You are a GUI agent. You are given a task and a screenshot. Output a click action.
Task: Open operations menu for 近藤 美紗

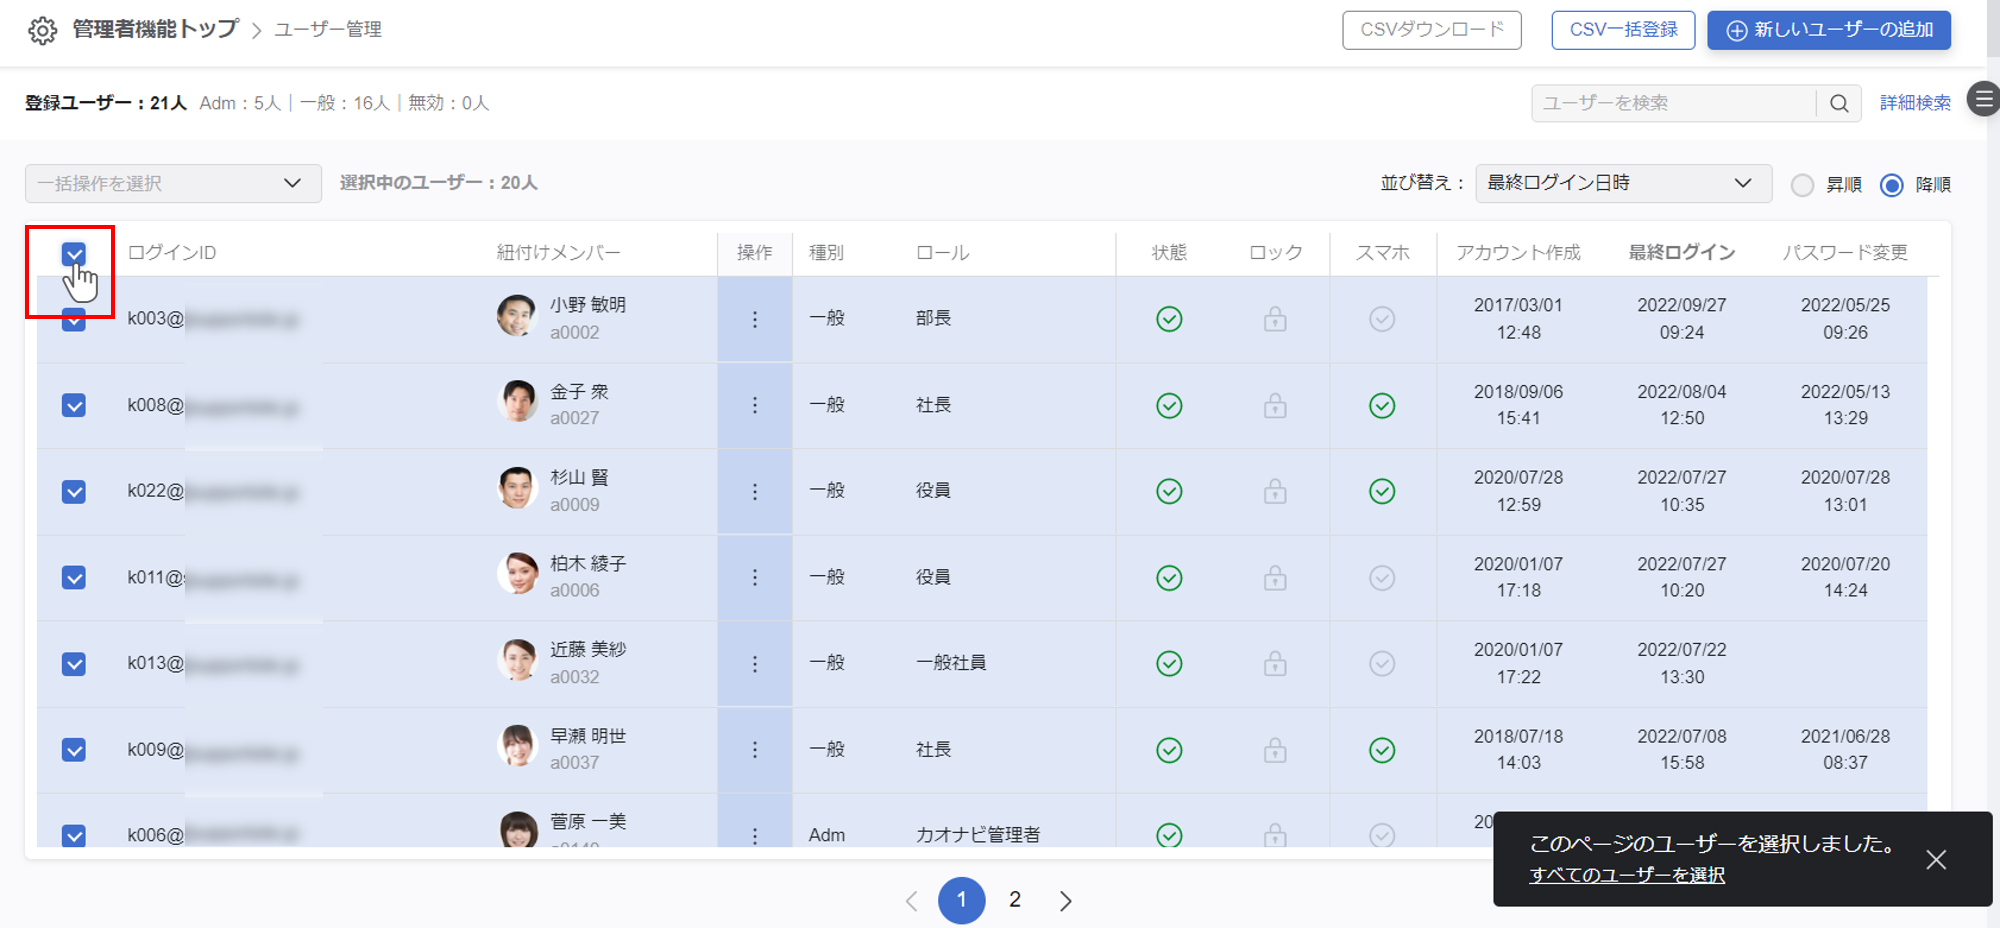(x=755, y=663)
